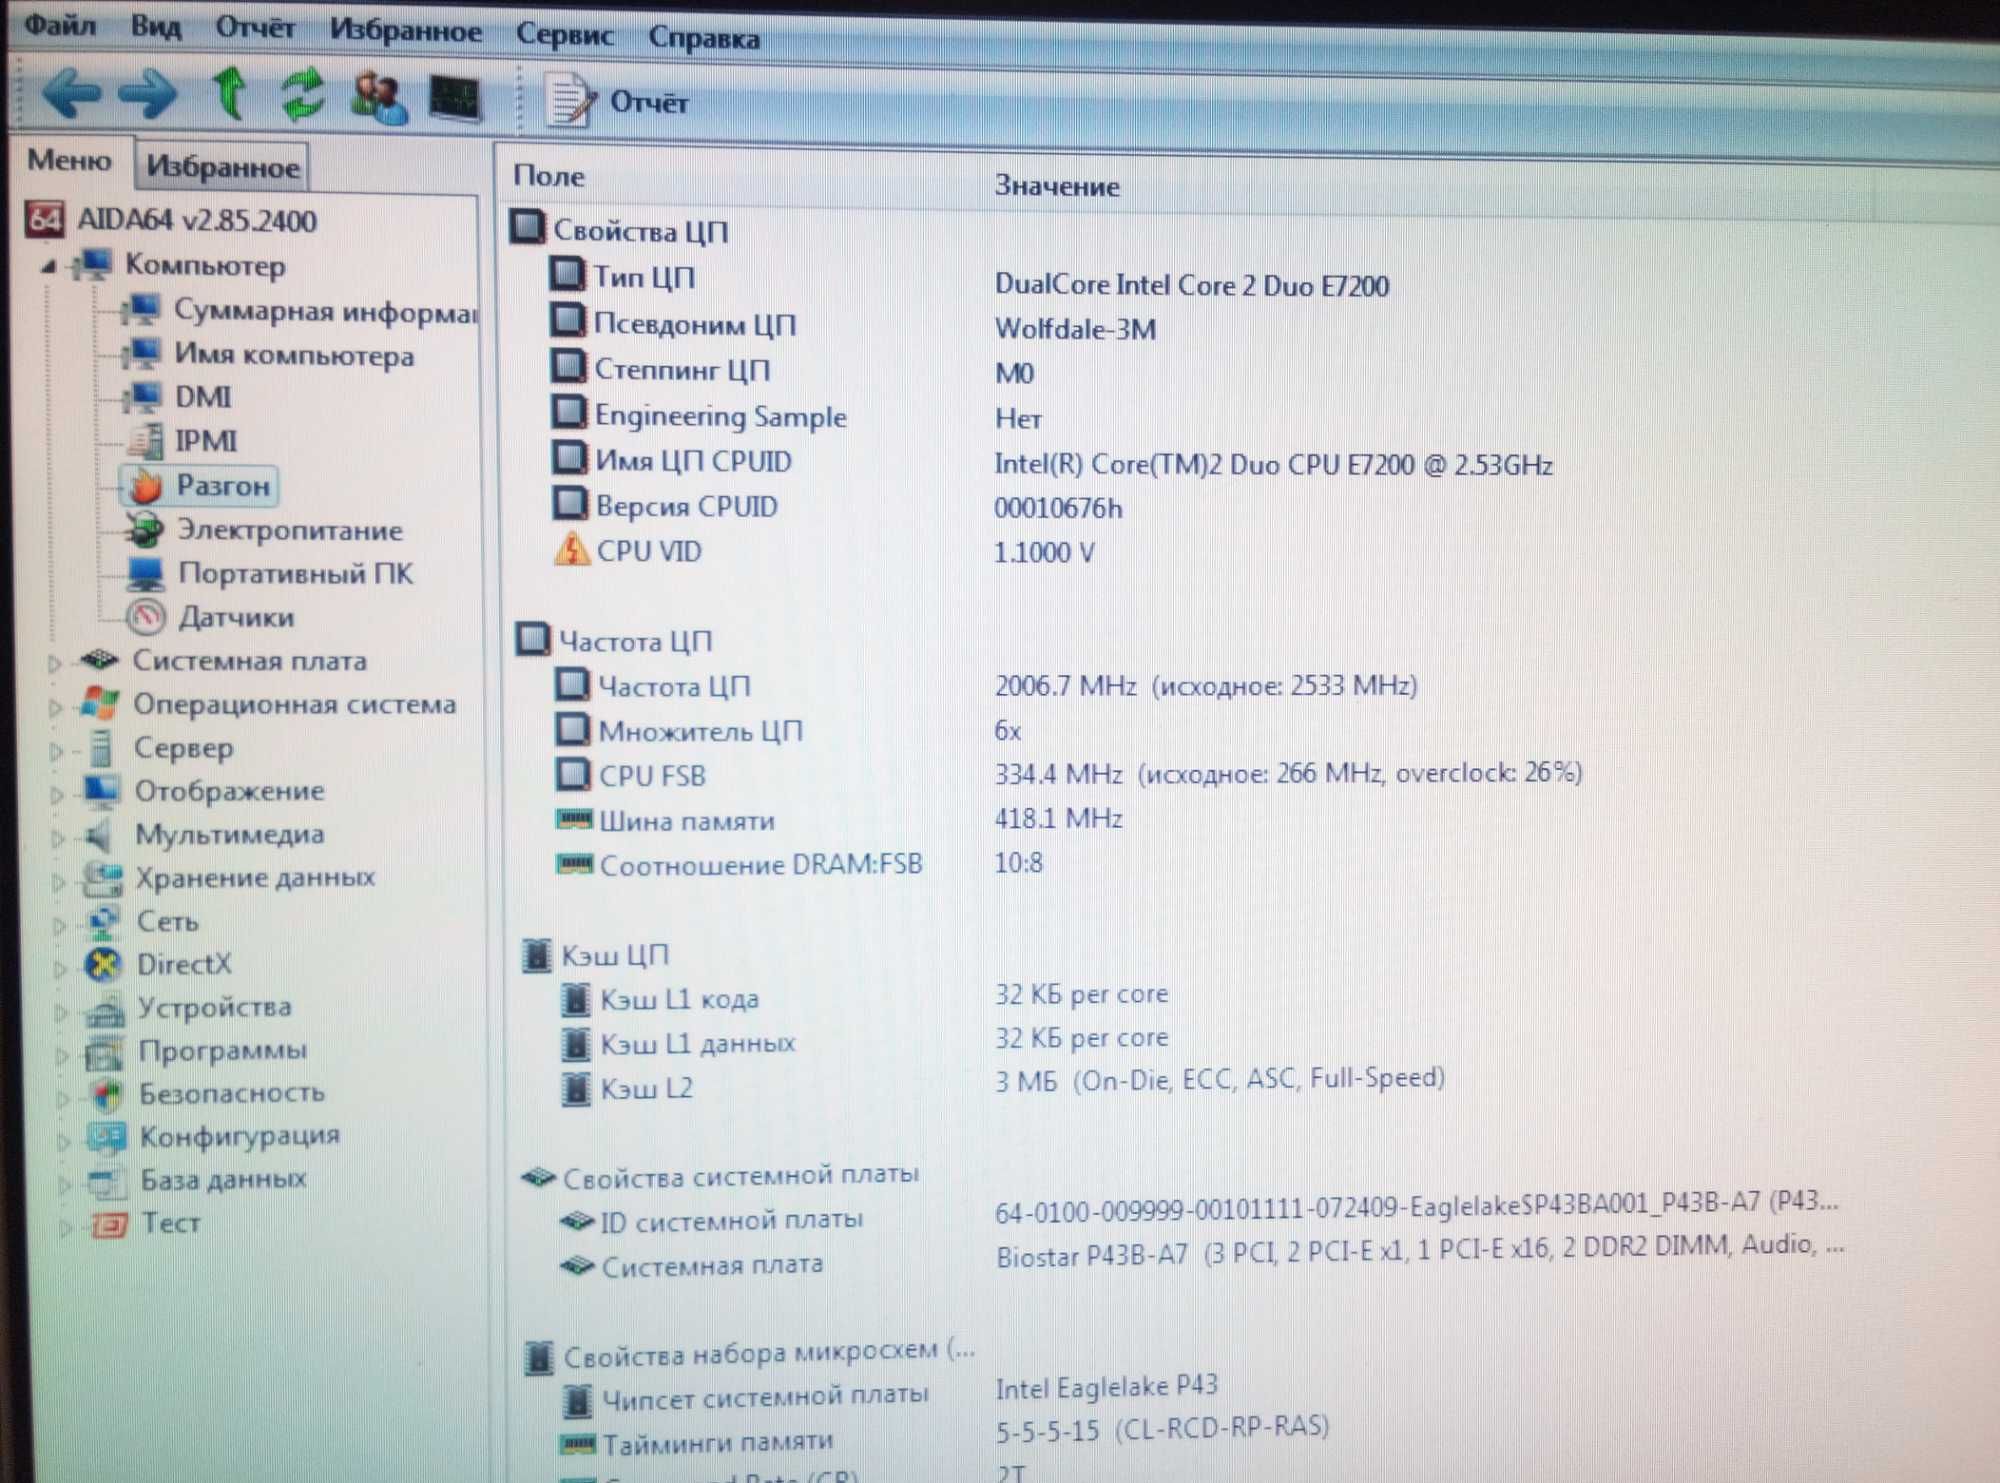Select the ID системной платы row

[1200, 1212]
